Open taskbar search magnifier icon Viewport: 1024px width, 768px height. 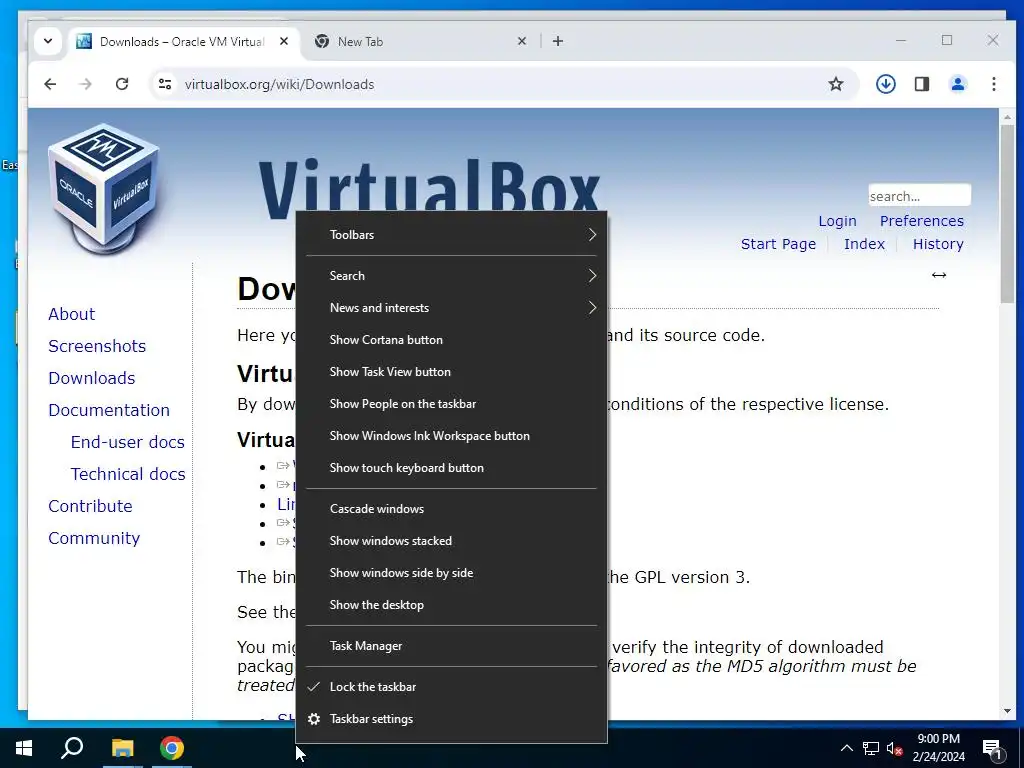pos(72,748)
